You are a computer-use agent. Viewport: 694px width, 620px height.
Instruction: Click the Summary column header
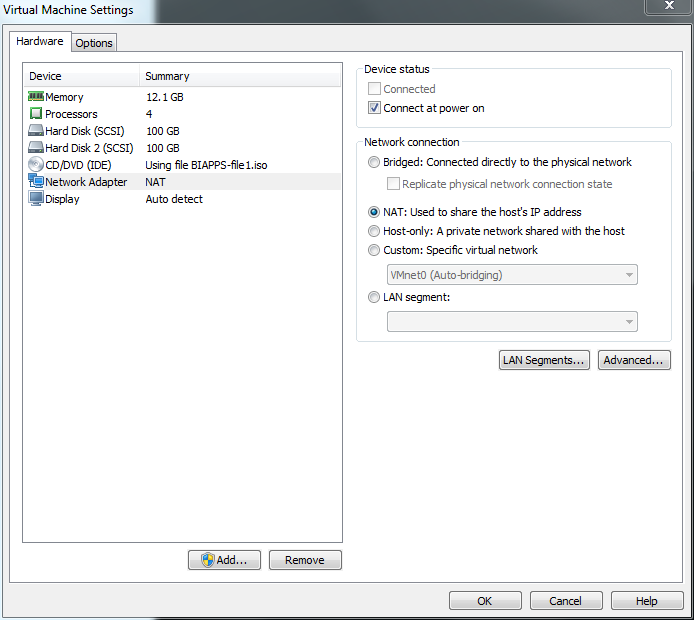pos(240,76)
